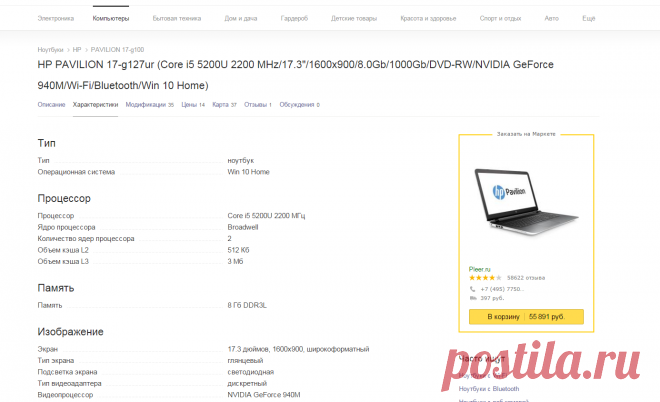Switch to the Карта tab

coord(224,105)
